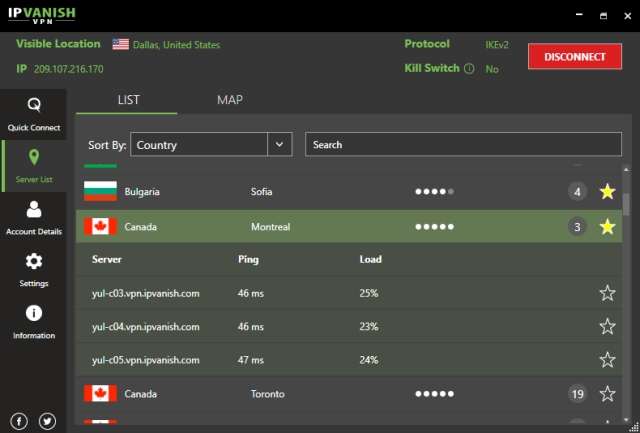The width and height of the screenshot is (640, 433).
Task: Open the Sort By Country dropdown
Action: (x=280, y=145)
